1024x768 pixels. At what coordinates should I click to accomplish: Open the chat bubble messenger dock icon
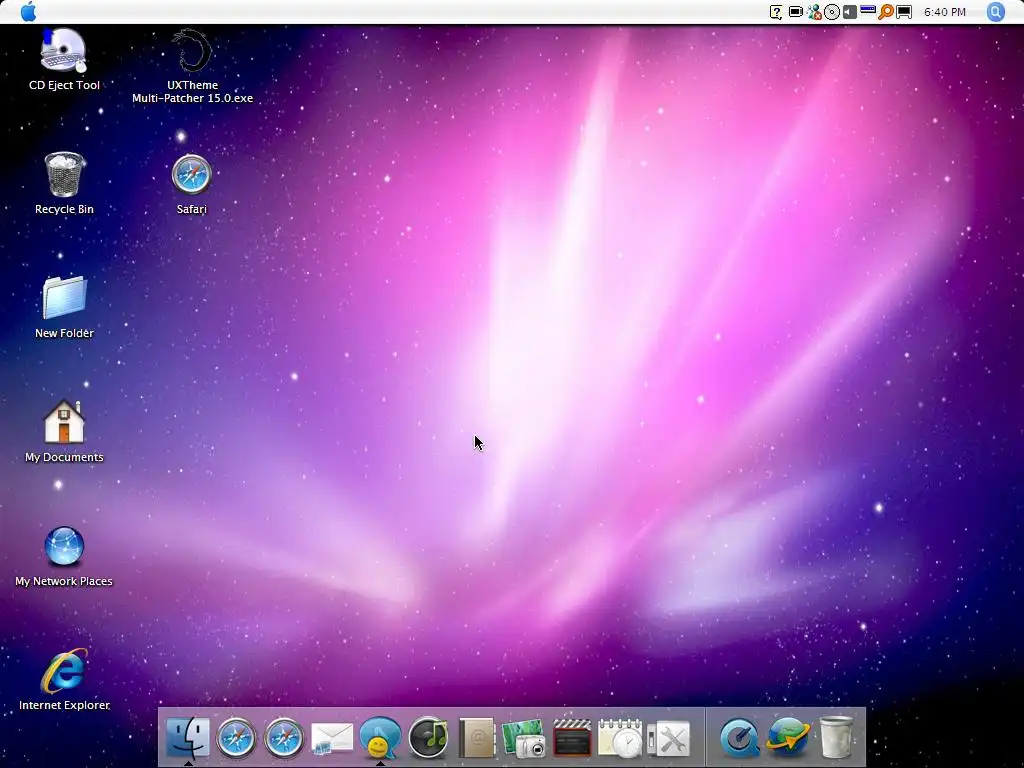click(x=380, y=738)
